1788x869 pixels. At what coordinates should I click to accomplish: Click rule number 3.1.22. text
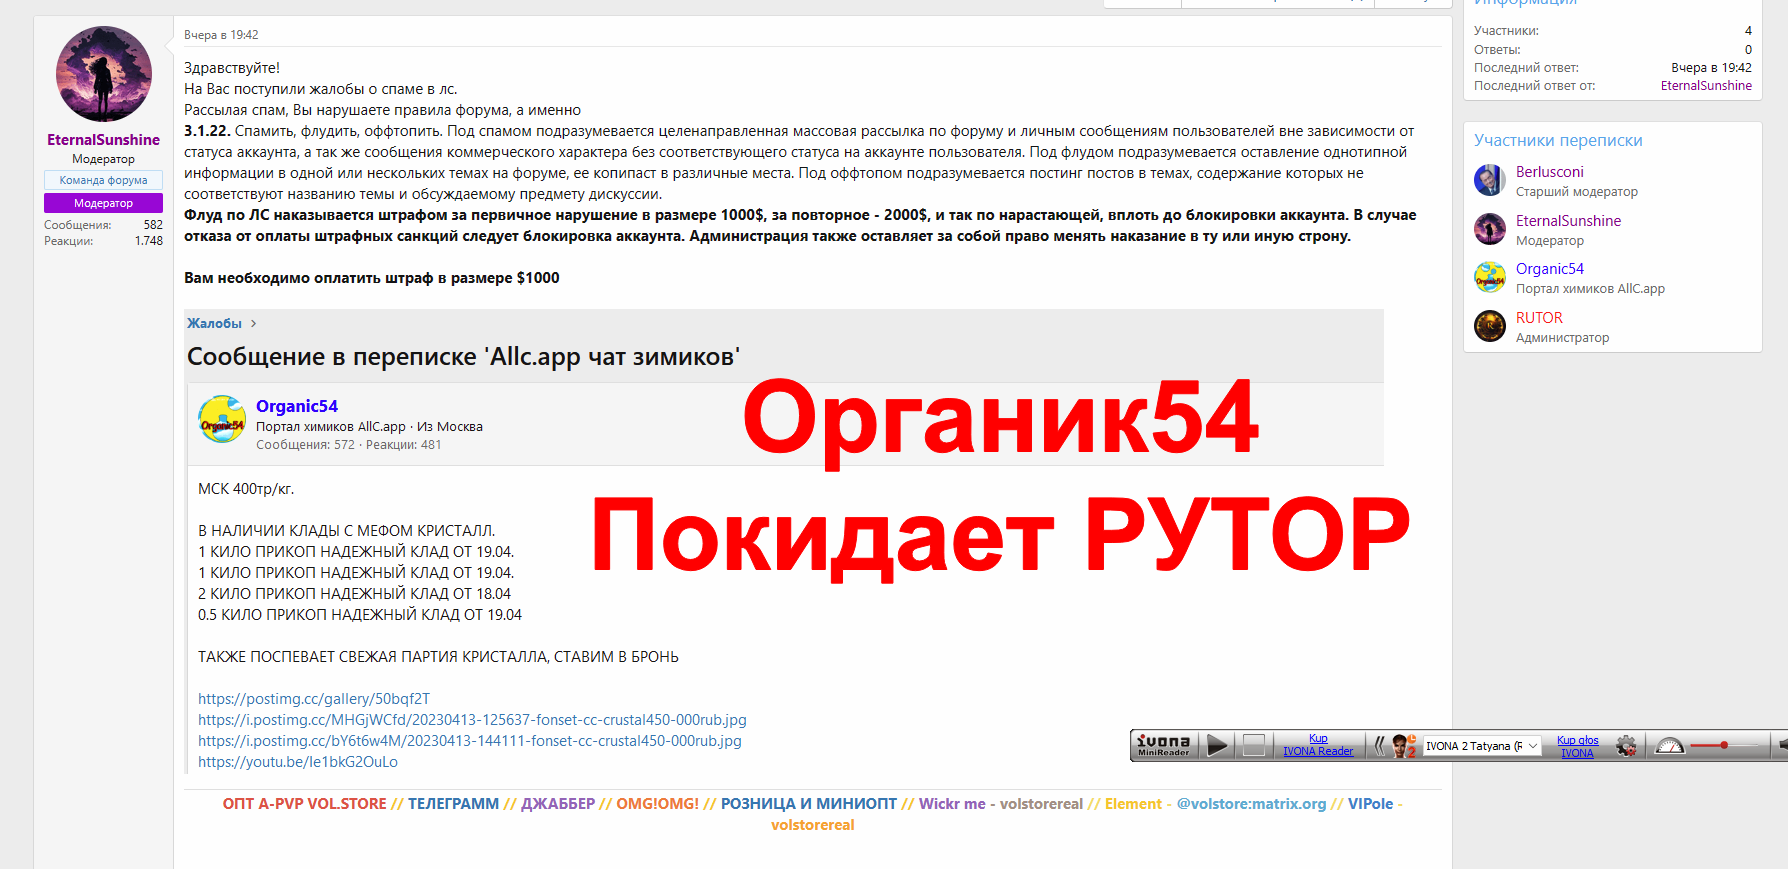click(207, 131)
